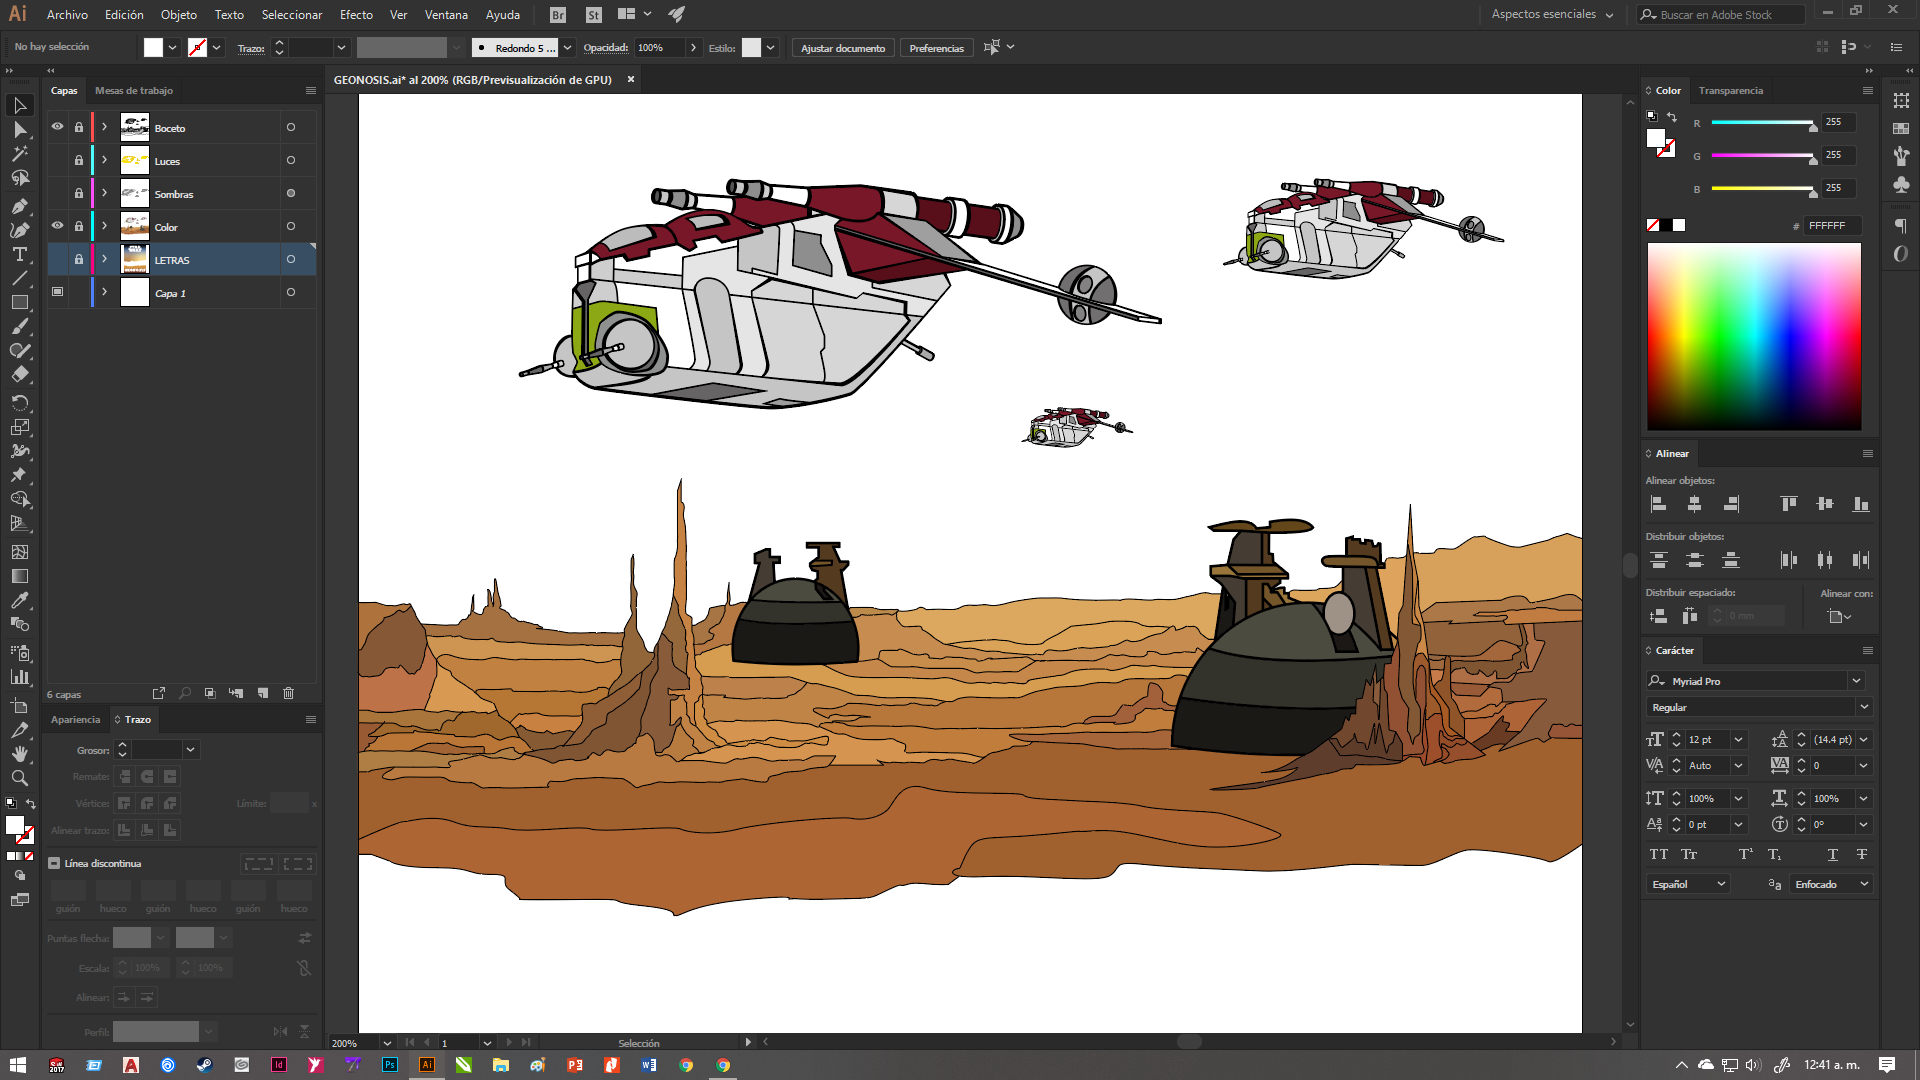Viewport: 1920px width, 1080px height.
Task: Show the LETRAS layer
Action: 57,259
